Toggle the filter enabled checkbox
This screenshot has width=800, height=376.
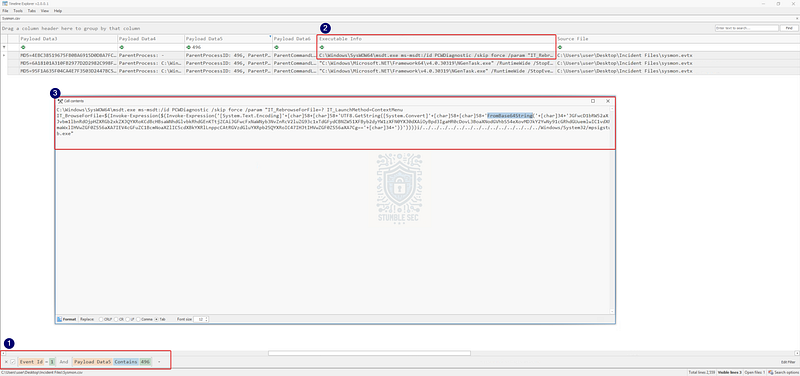pyautogui.click(x=13, y=362)
